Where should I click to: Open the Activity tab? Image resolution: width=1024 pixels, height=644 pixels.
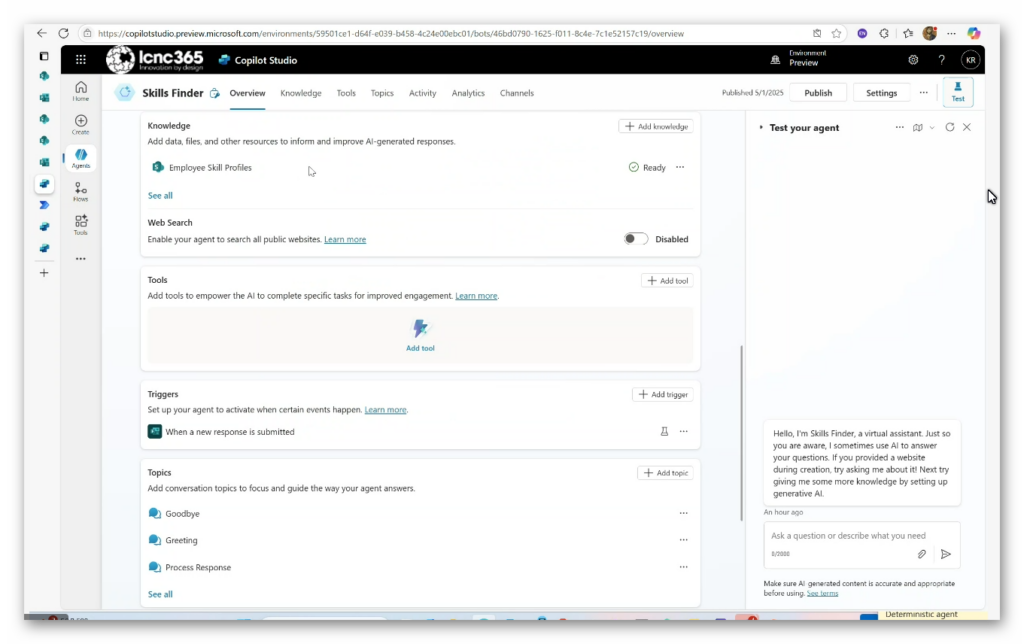pyautogui.click(x=423, y=93)
